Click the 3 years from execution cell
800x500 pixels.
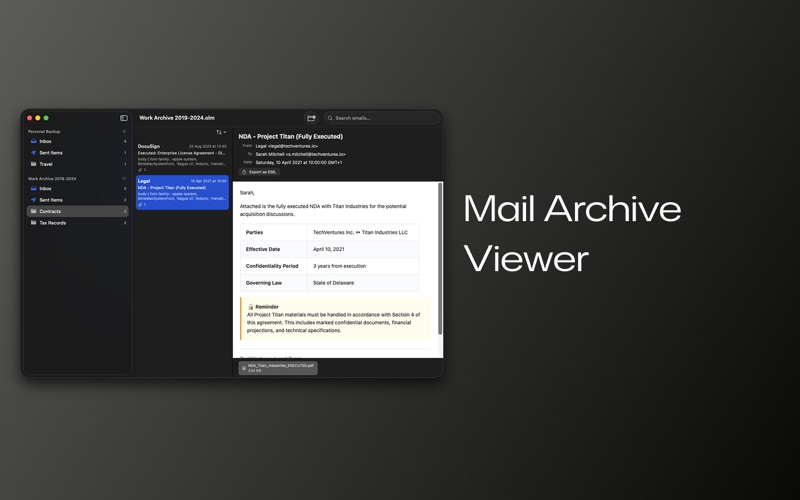(363, 266)
